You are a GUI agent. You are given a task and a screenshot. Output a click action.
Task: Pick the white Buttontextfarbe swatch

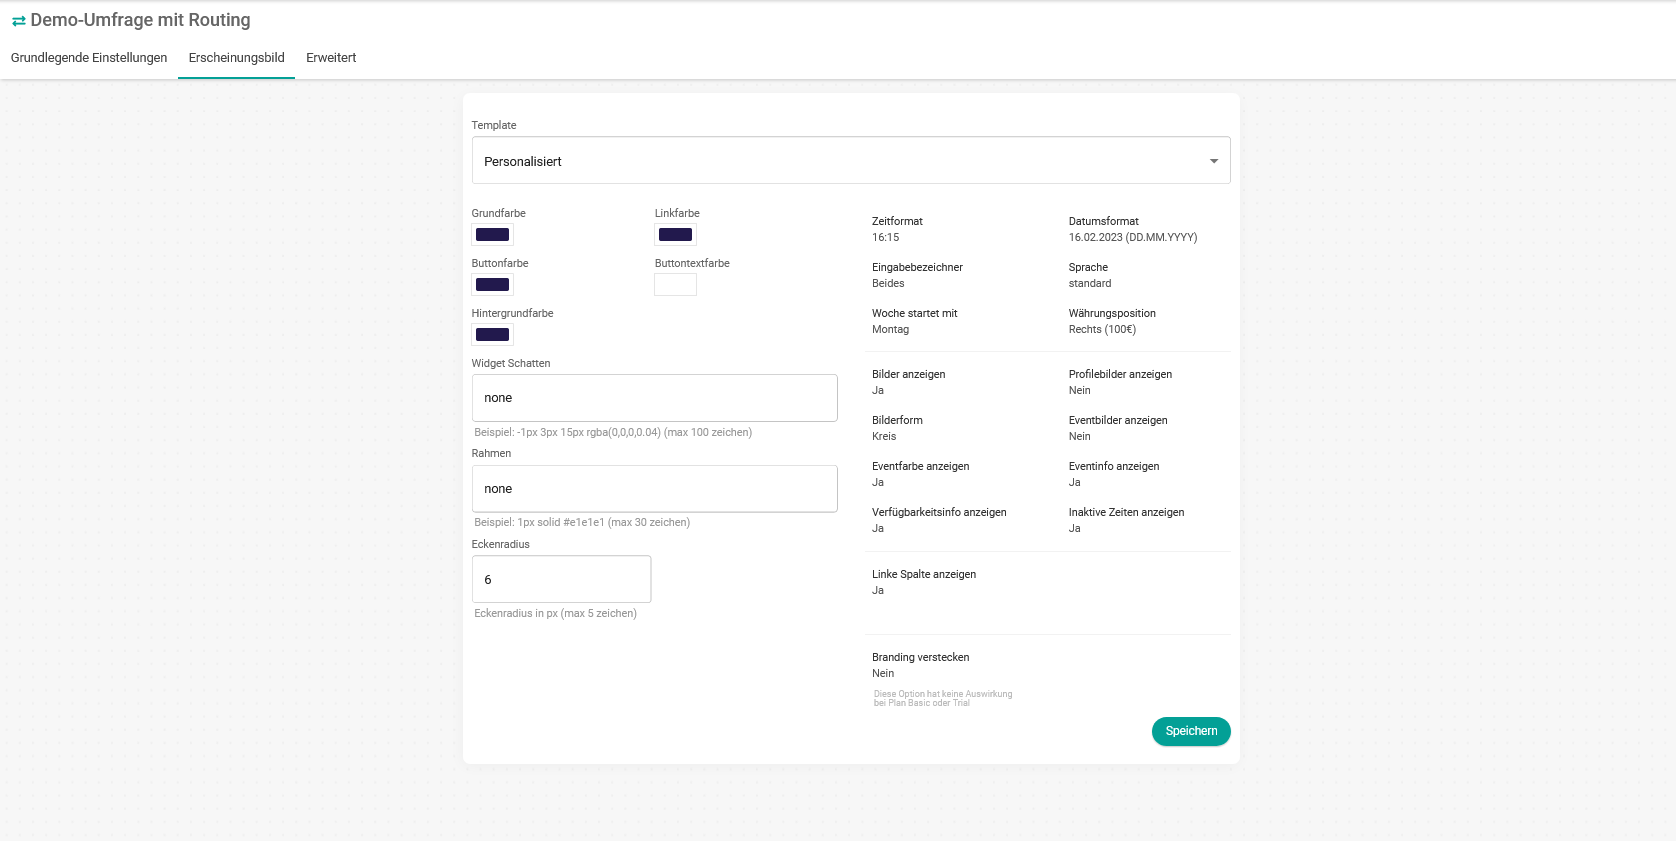(x=675, y=285)
